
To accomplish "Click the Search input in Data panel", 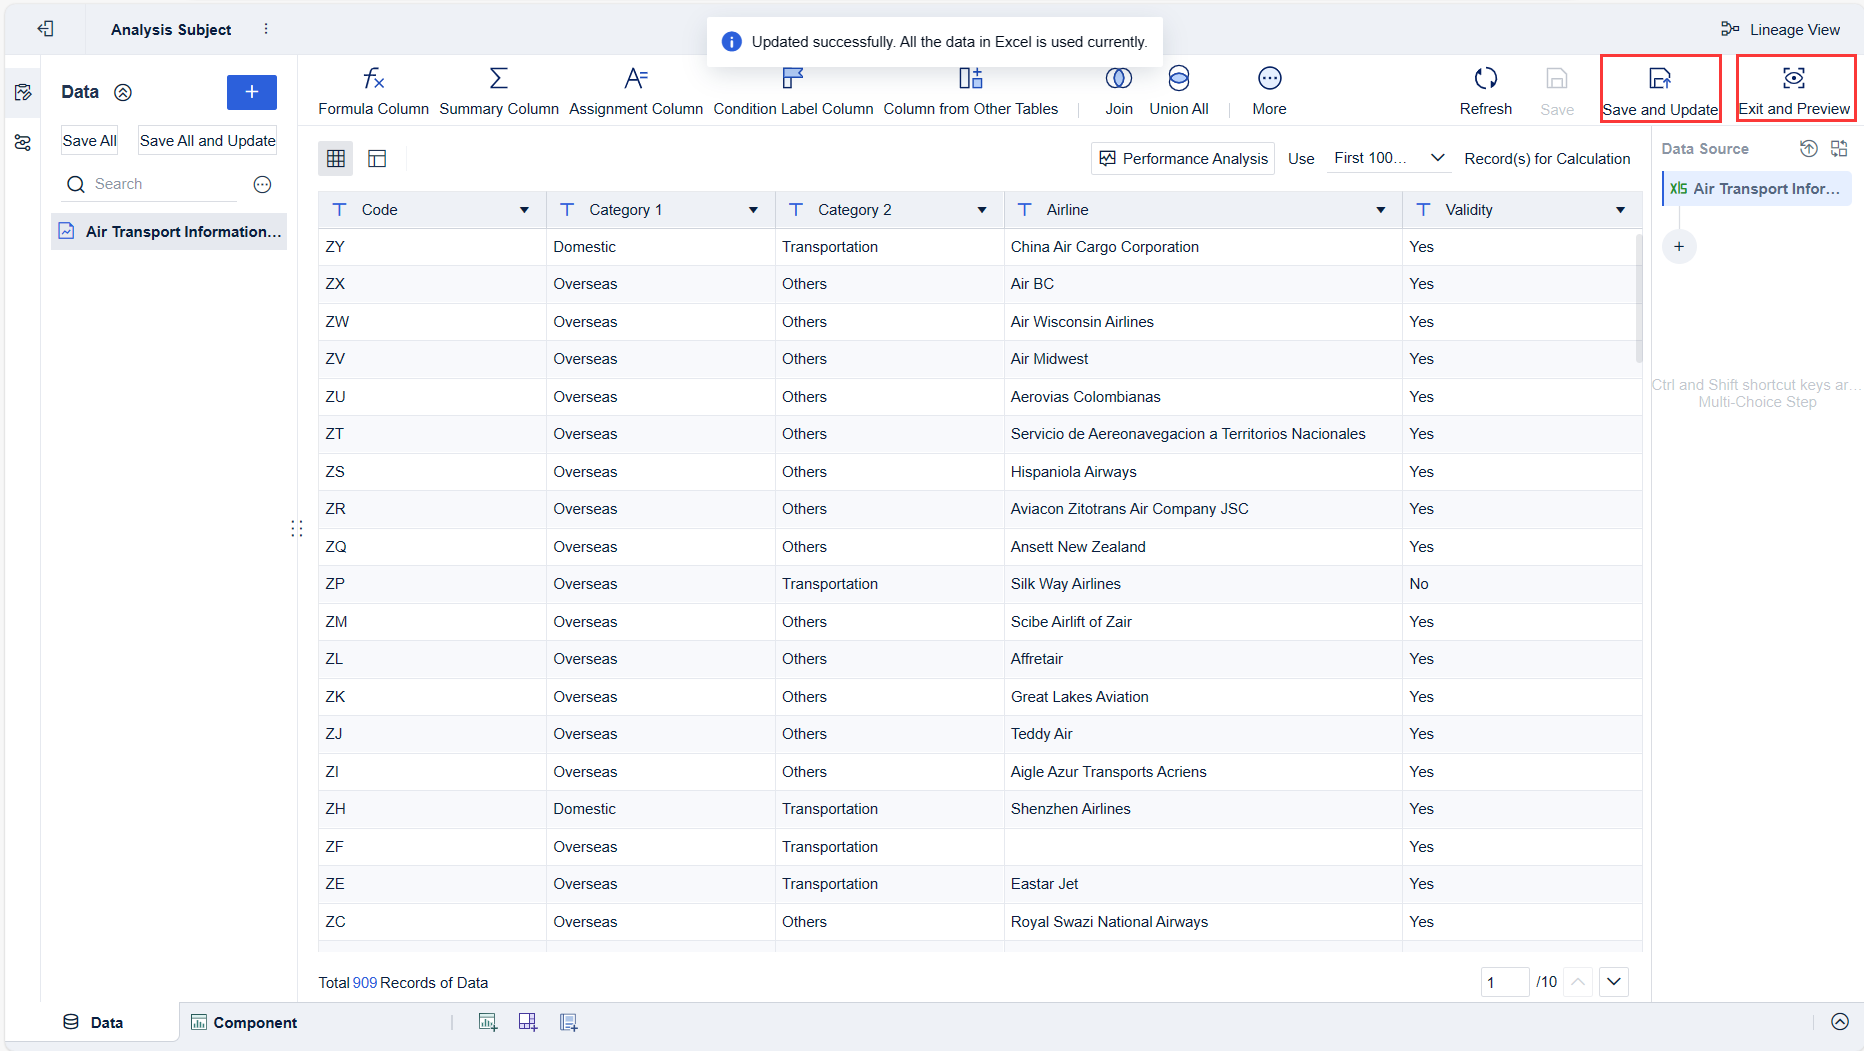I will (160, 184).
